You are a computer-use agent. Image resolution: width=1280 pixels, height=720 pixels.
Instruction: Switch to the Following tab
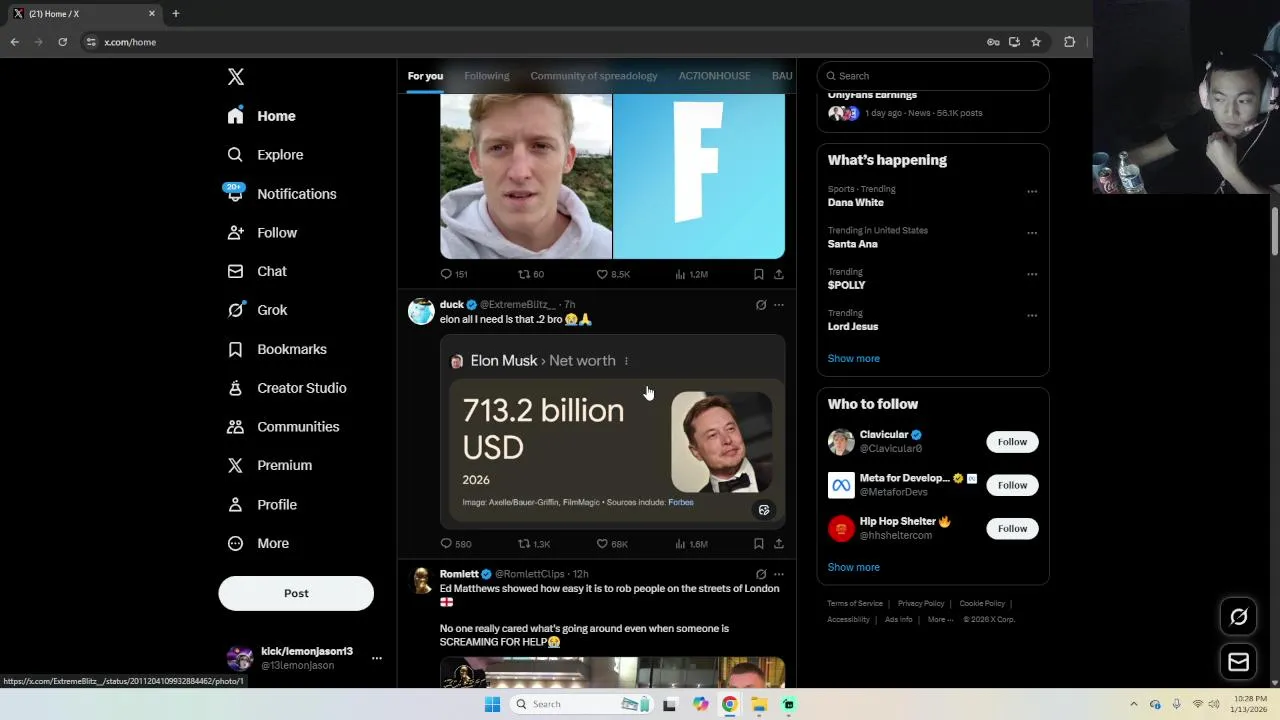[x=486, y=76]
